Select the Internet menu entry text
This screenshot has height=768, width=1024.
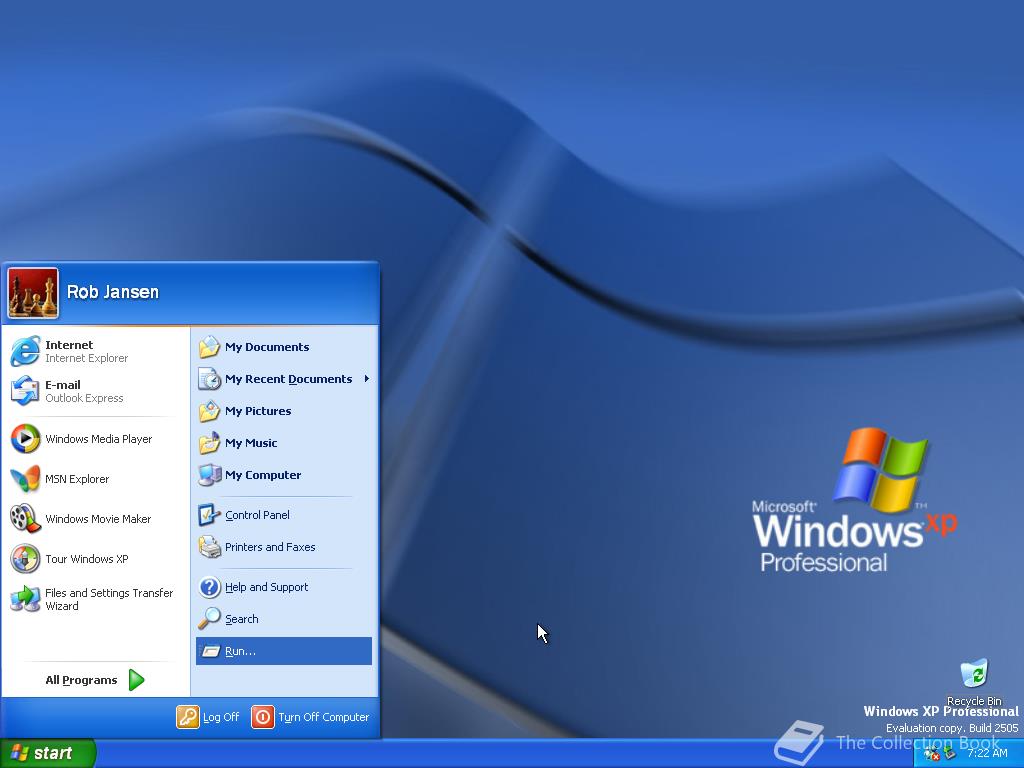point(69,345)
